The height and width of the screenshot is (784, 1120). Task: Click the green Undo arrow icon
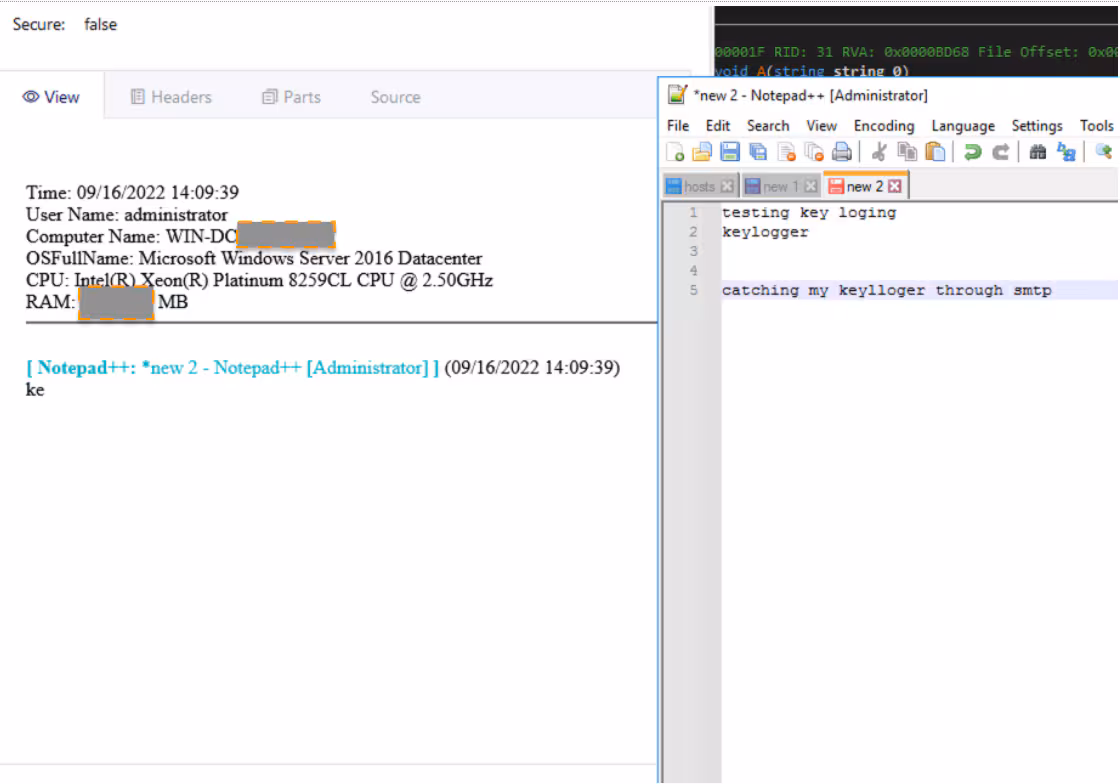(972, 152)
